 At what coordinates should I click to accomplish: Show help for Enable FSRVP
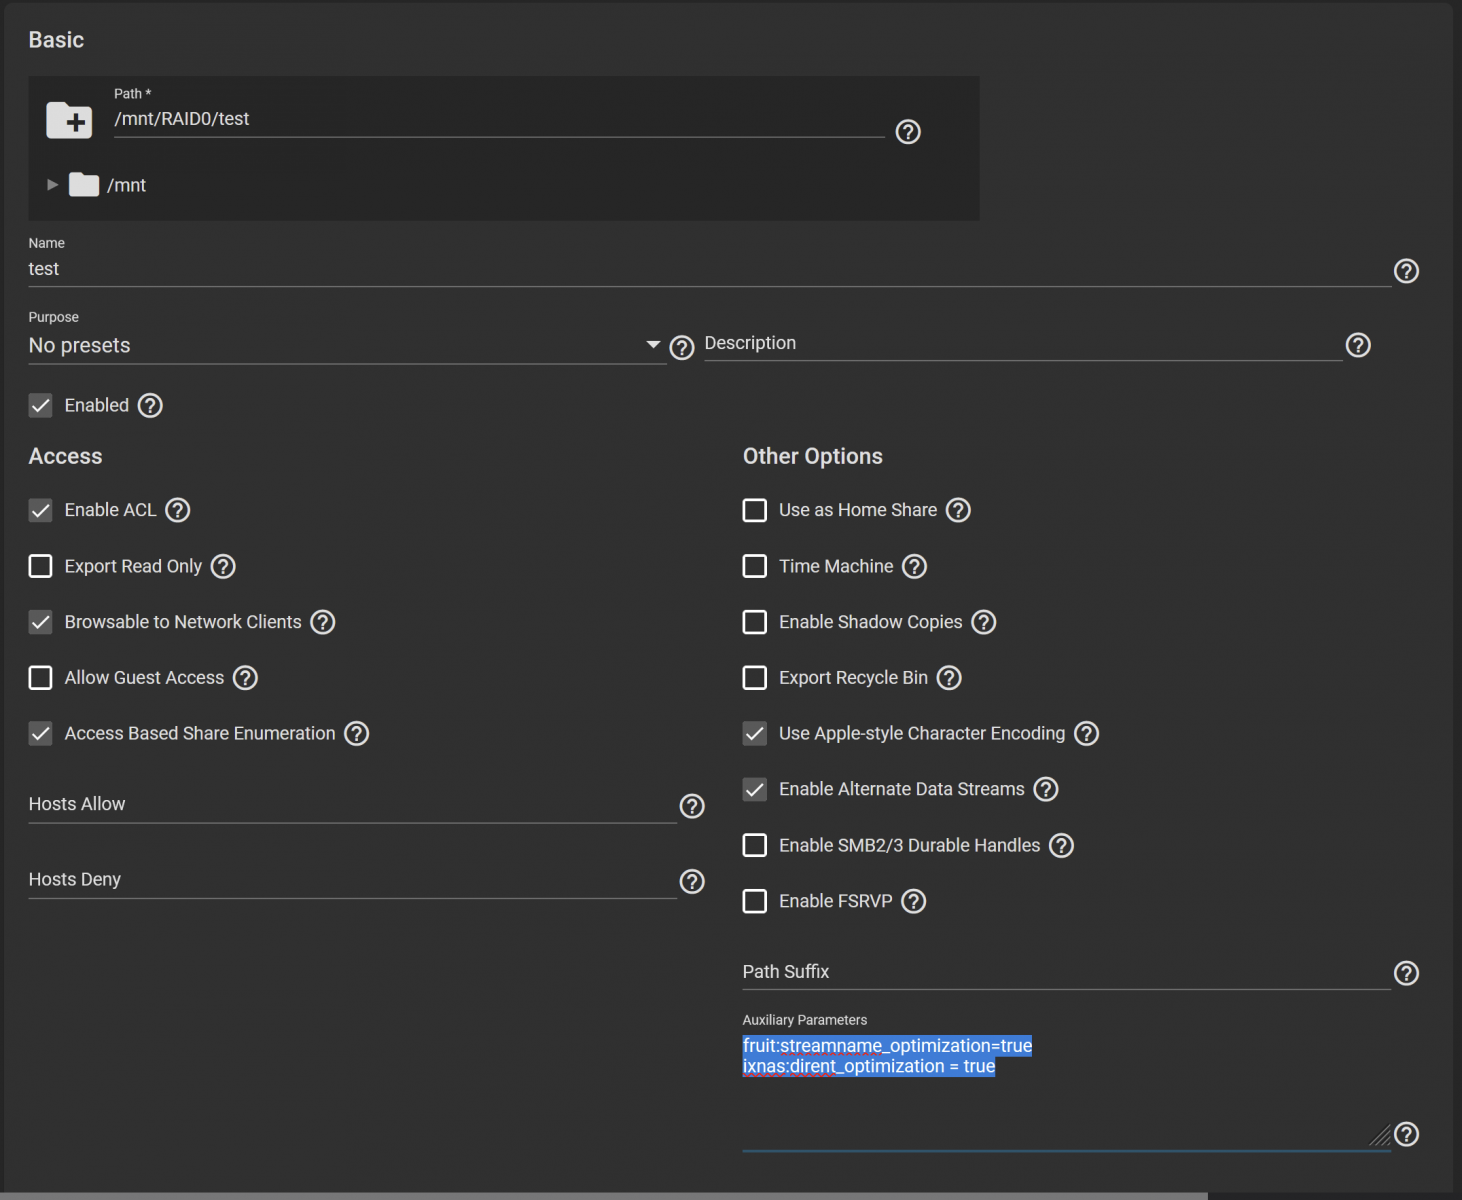pyautogui.click(x=913, y=902)
